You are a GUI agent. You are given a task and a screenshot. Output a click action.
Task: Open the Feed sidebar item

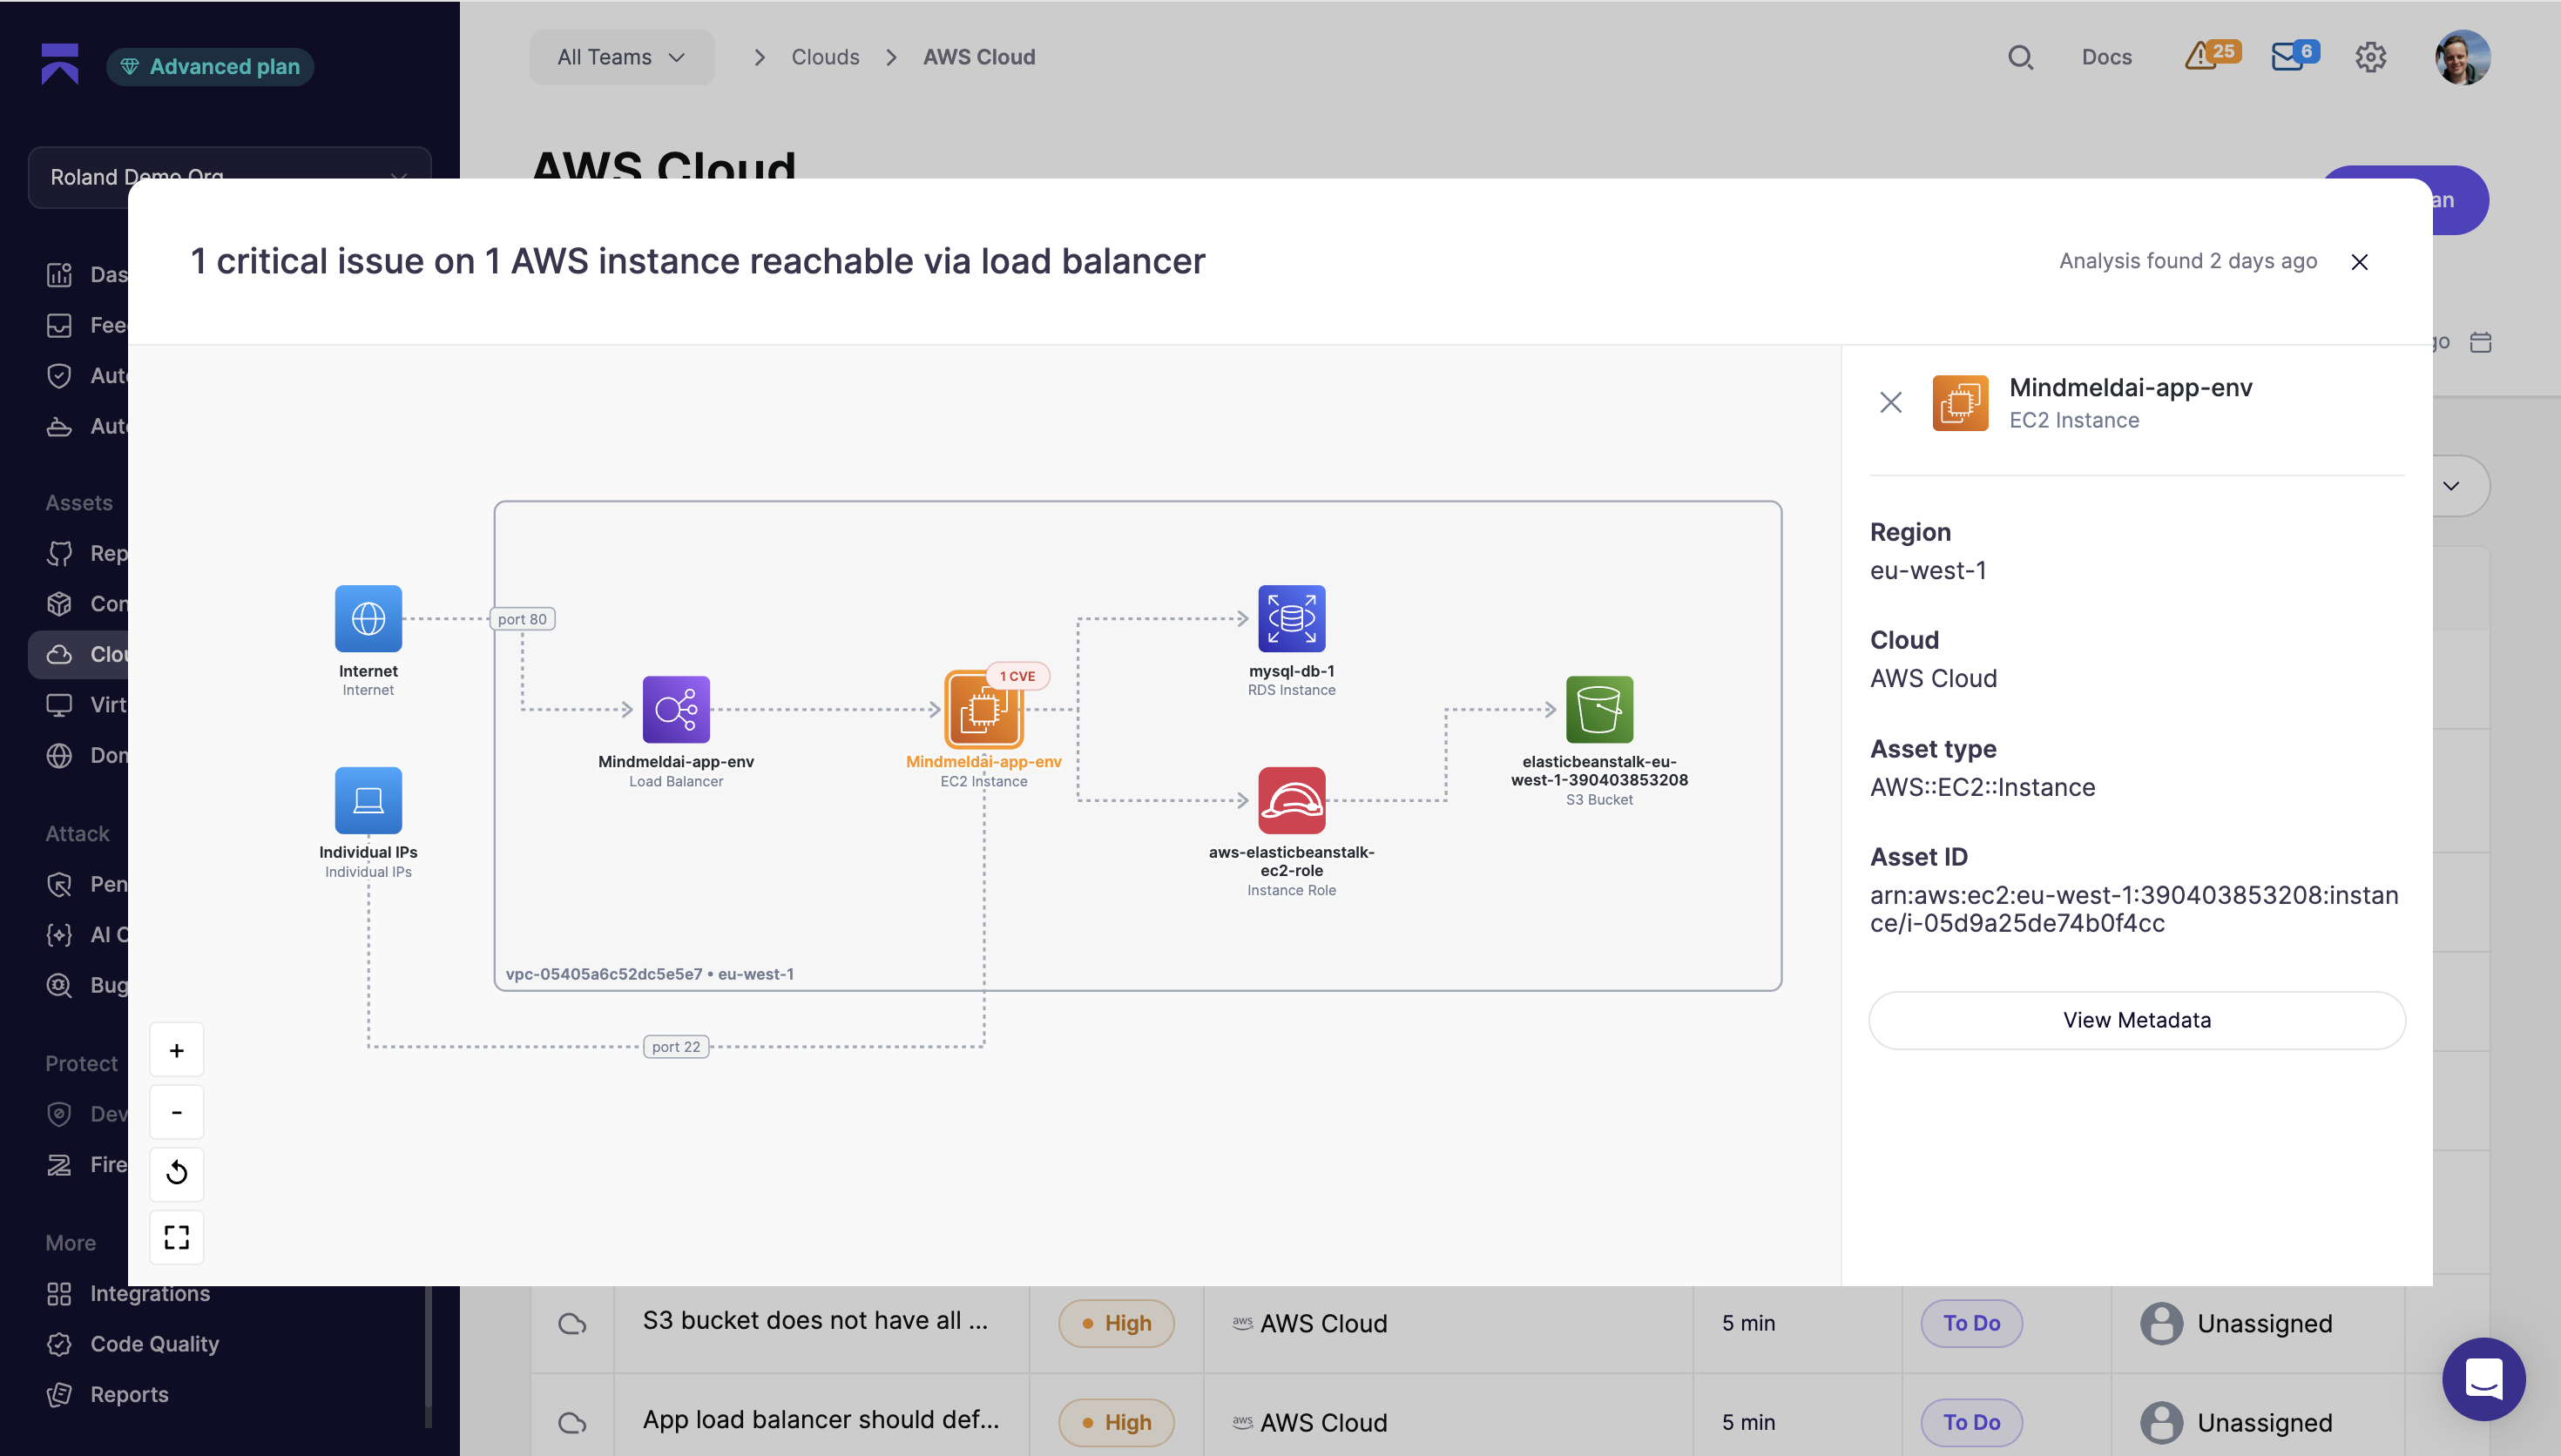pyautogui.click(x=86, y=325)
